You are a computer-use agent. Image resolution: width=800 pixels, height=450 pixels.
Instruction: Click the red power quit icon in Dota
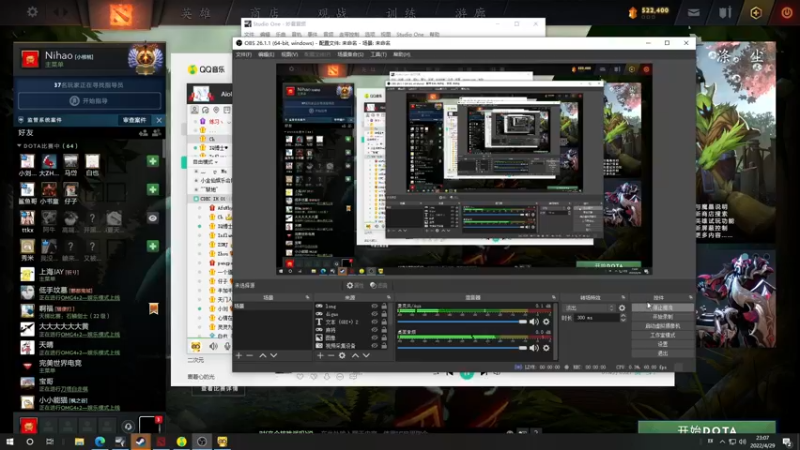point(787,13)
